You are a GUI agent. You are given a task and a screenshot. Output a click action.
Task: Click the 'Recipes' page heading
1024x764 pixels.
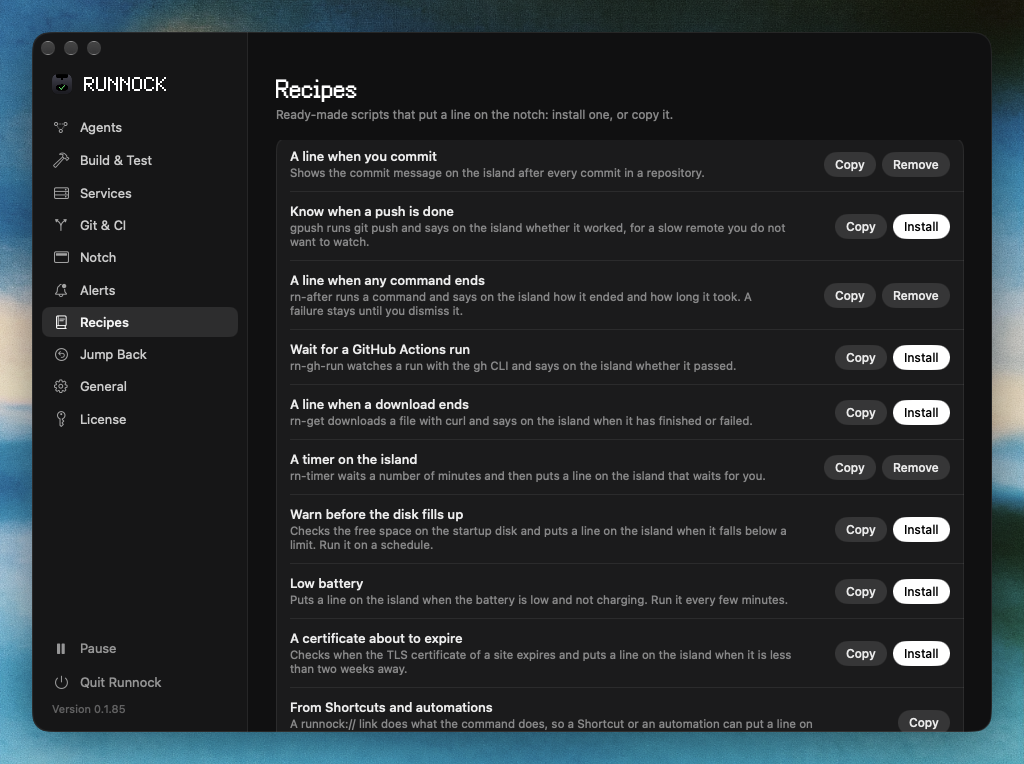[x=315, y=90]
